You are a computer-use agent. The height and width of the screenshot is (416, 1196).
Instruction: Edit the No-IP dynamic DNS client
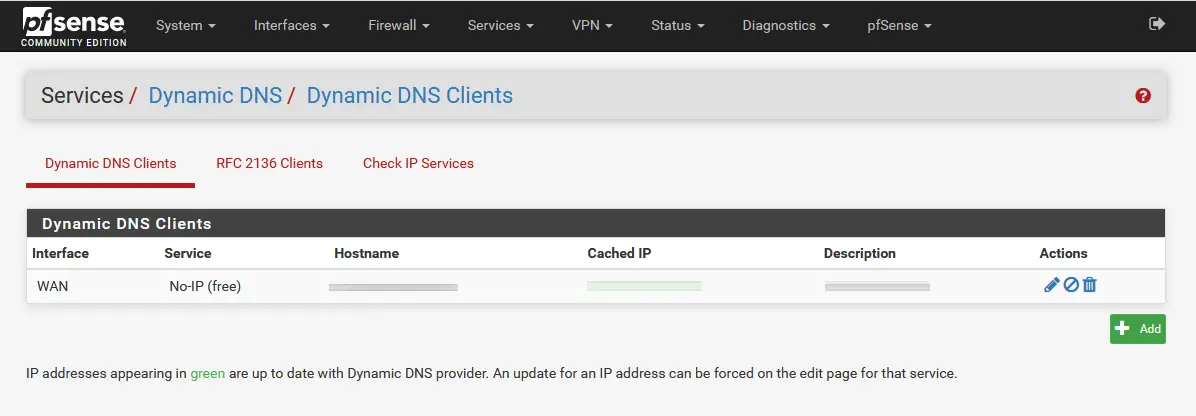pyautogui.click(x=1051, y=285)
